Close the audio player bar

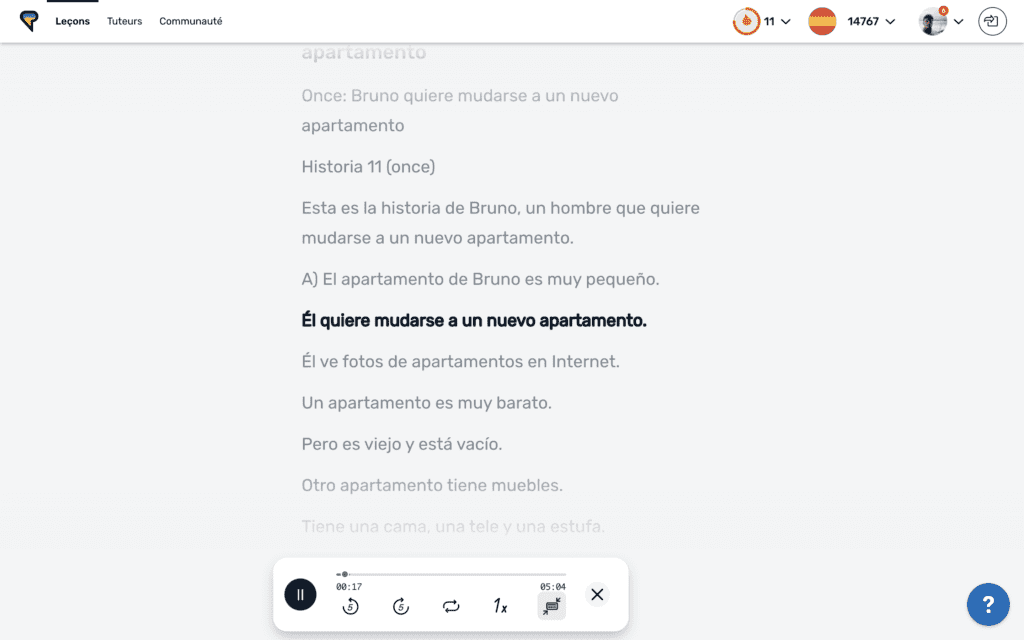597,594
